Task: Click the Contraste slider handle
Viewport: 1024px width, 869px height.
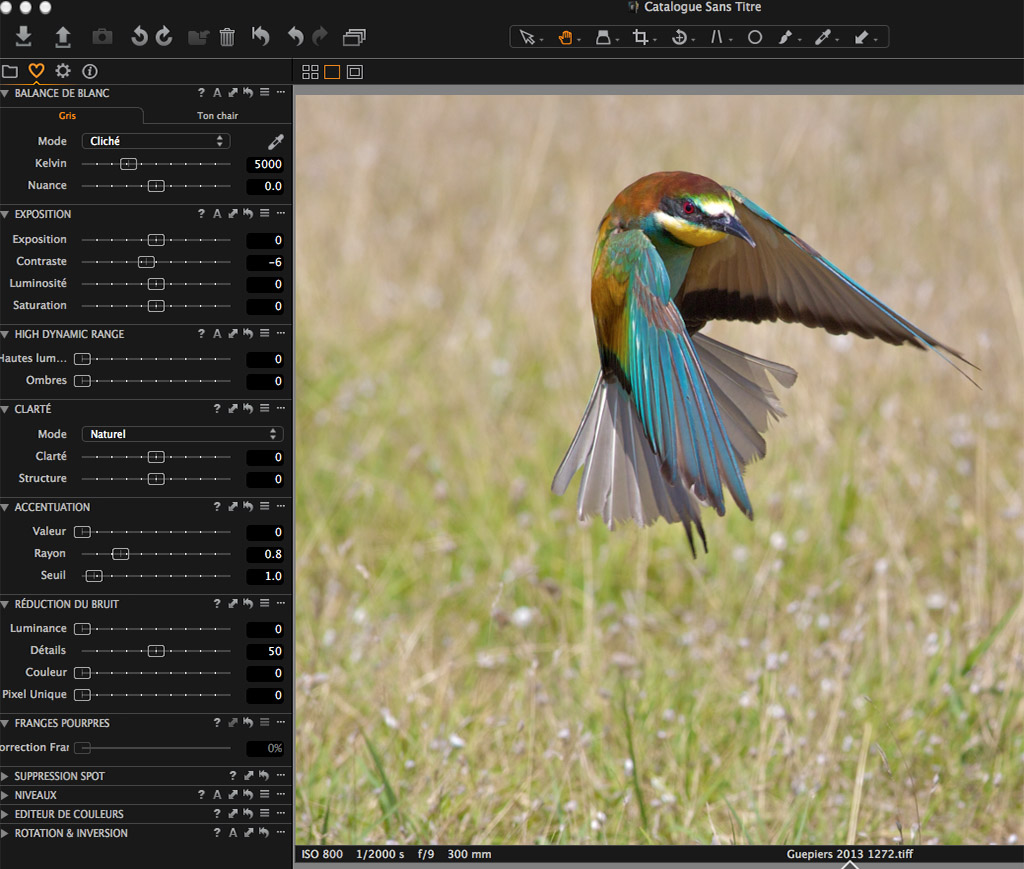Action: click(146, 262)
